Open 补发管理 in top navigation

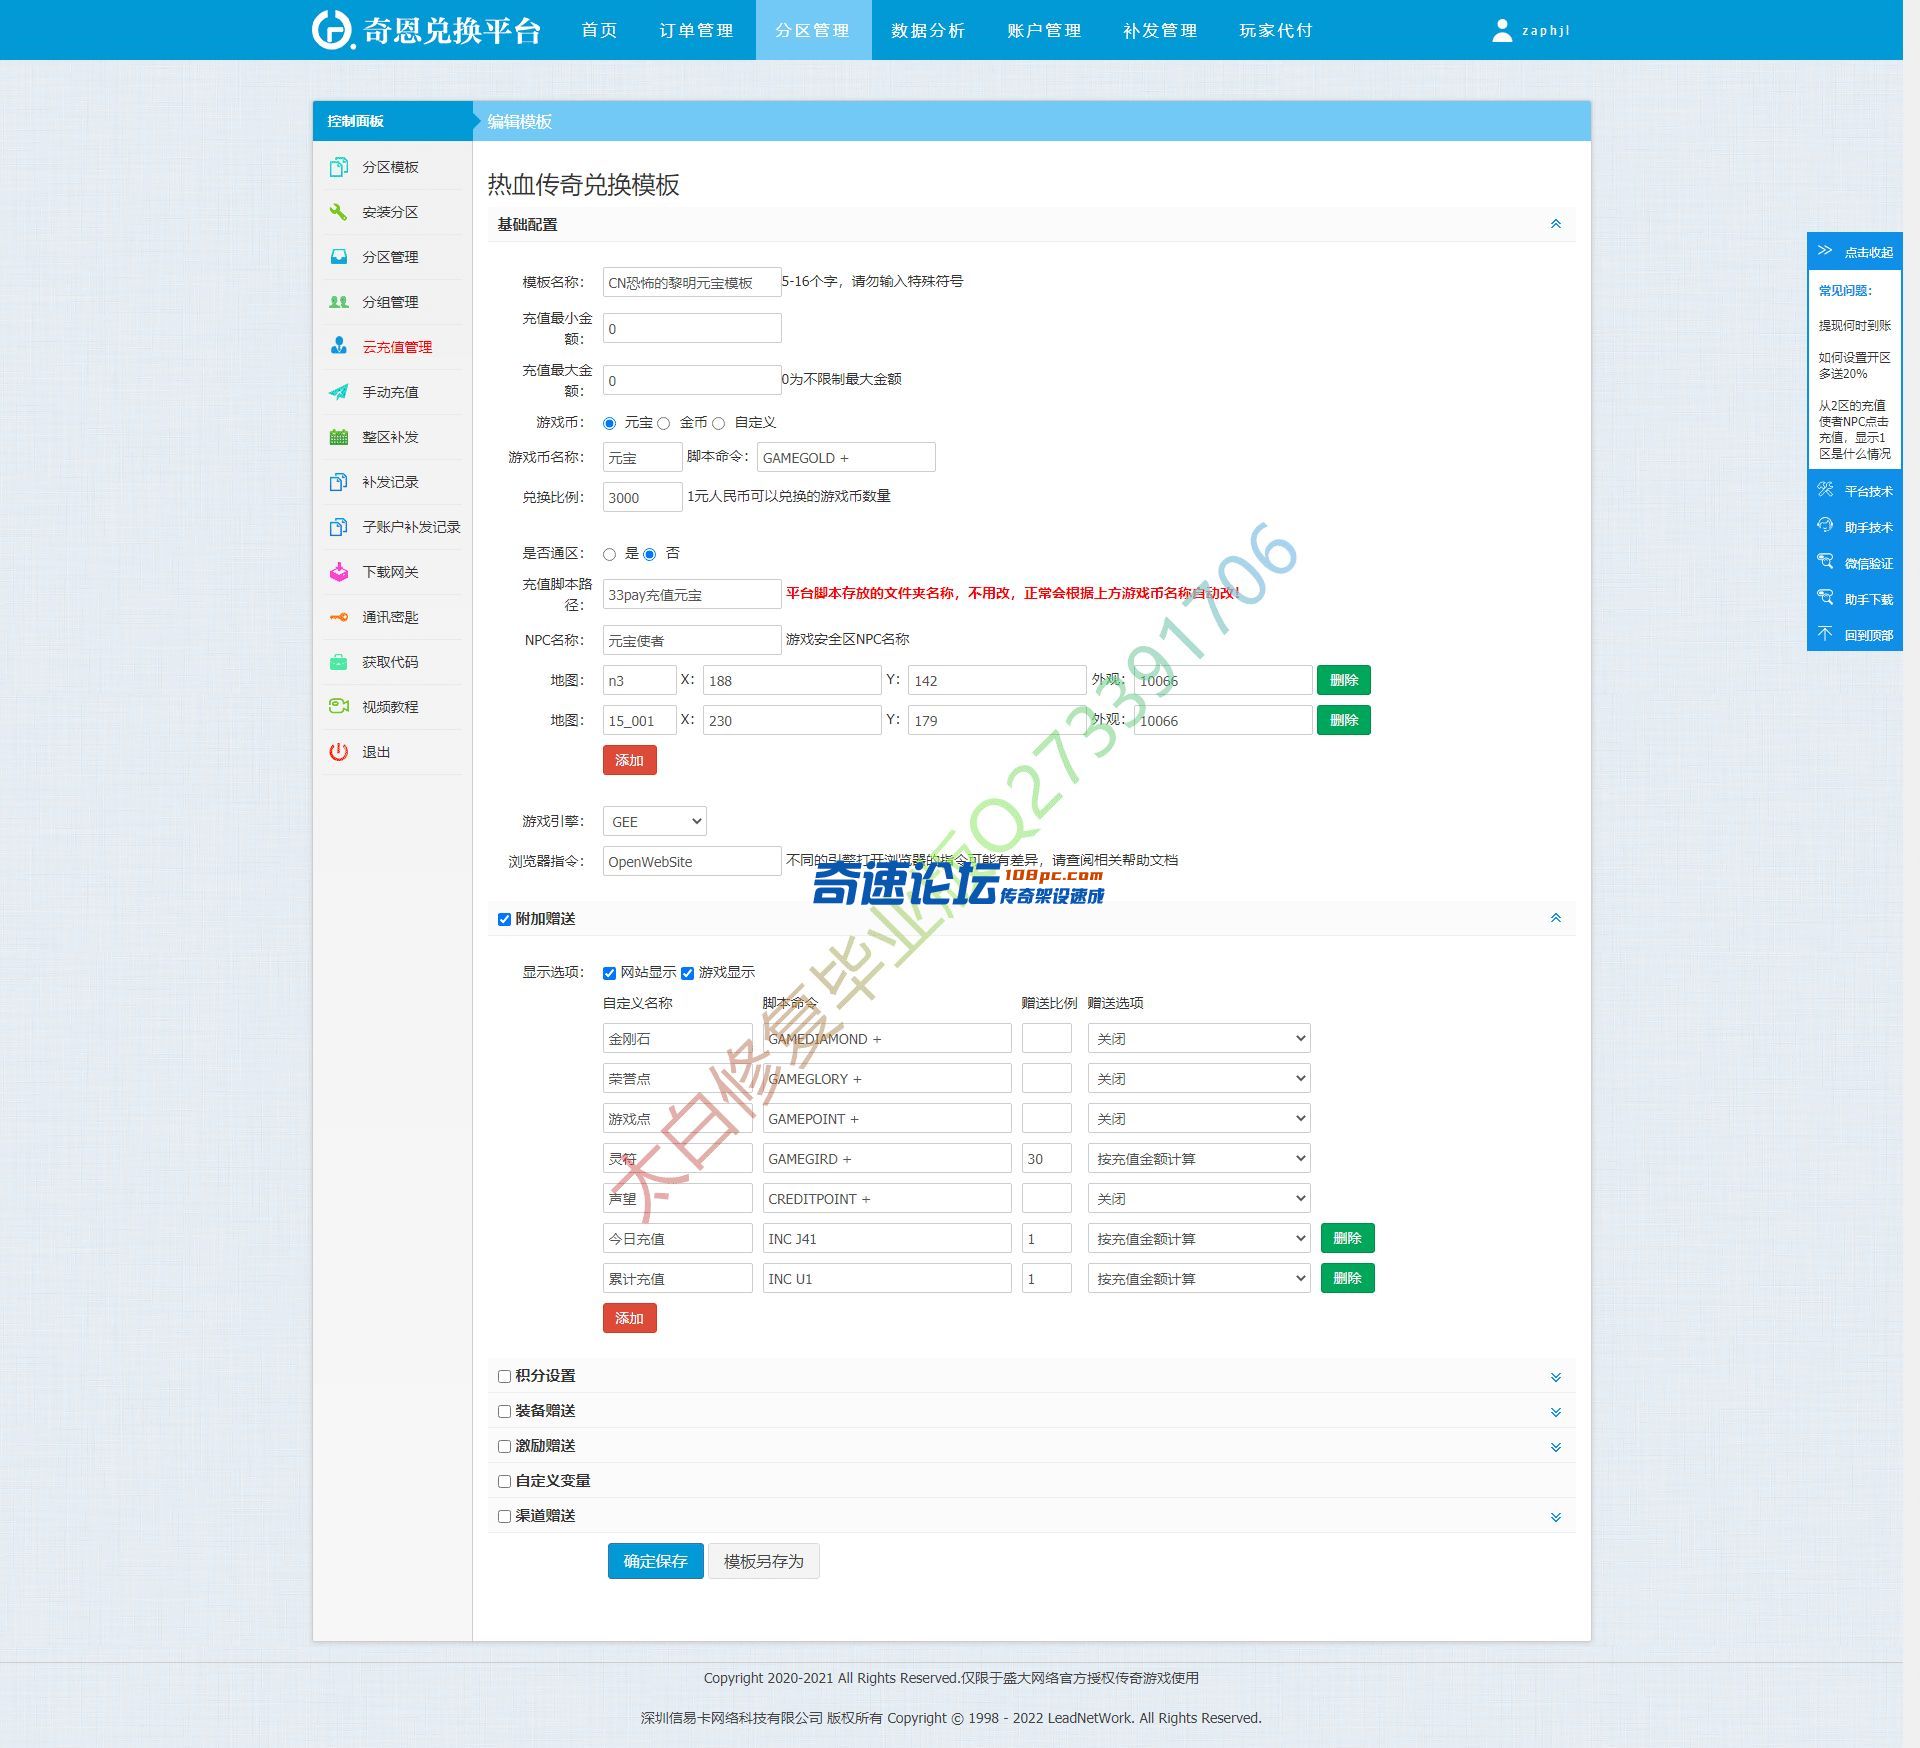[1161, 30]
